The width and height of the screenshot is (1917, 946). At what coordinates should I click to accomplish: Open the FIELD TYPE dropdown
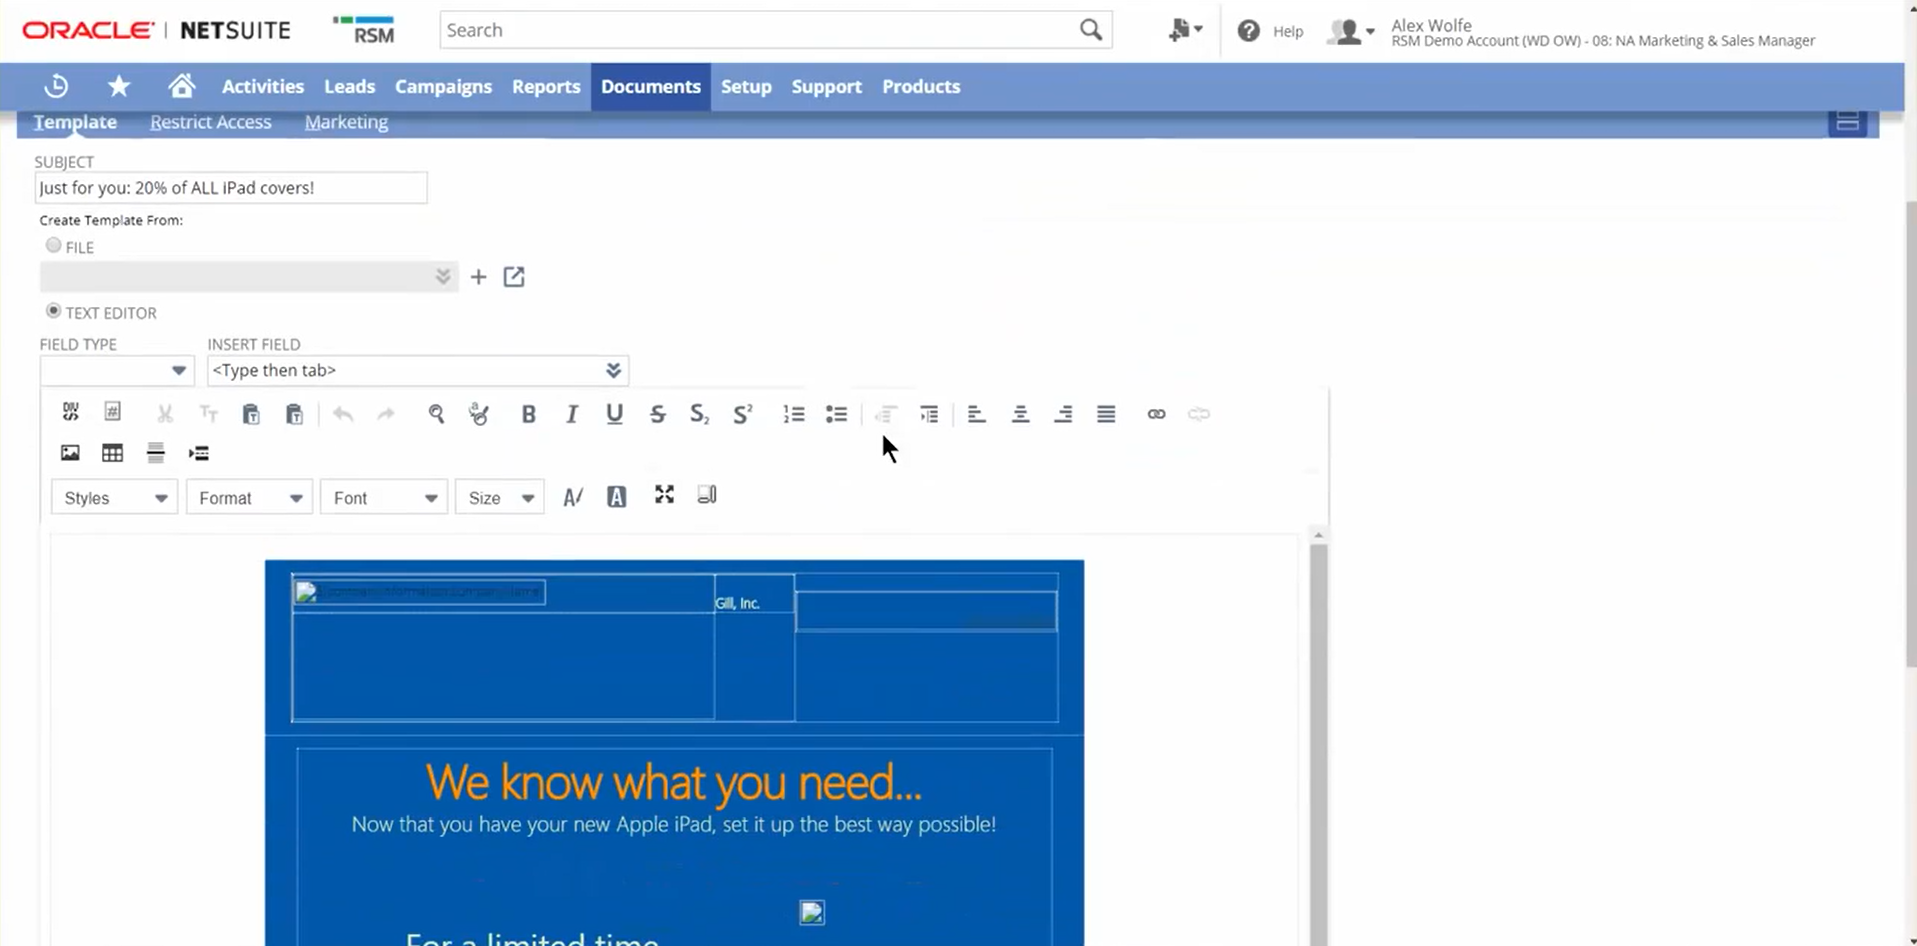tap(116, 371)
